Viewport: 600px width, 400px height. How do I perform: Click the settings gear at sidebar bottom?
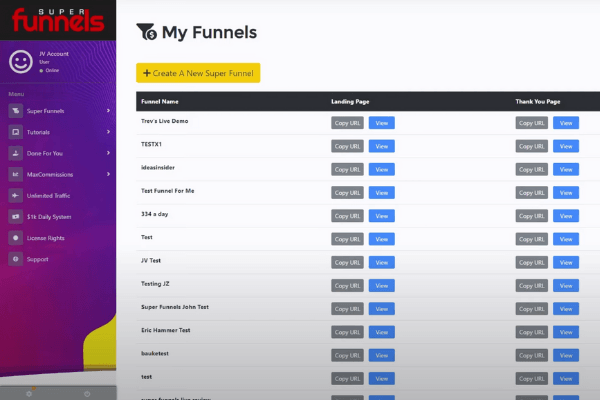pyautogui.click(x=29, y=393)
